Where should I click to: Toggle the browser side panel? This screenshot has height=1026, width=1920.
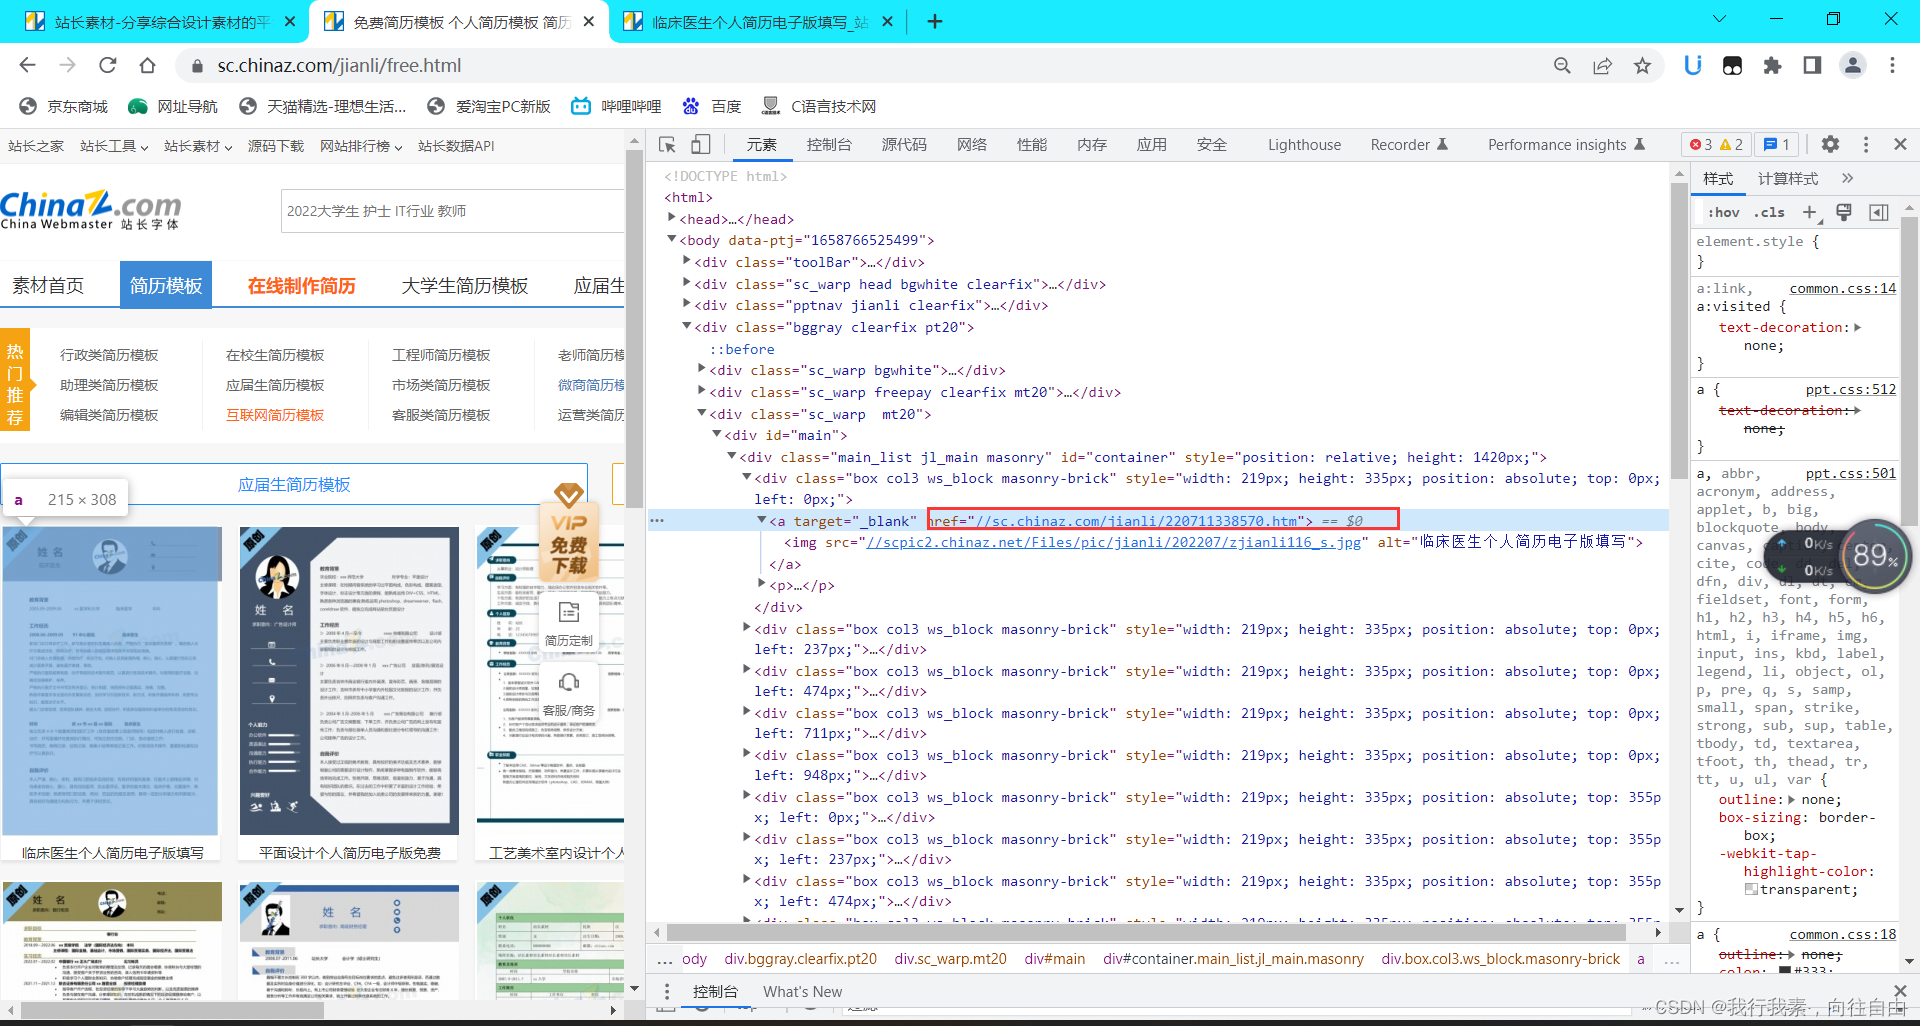[1812, 65]
